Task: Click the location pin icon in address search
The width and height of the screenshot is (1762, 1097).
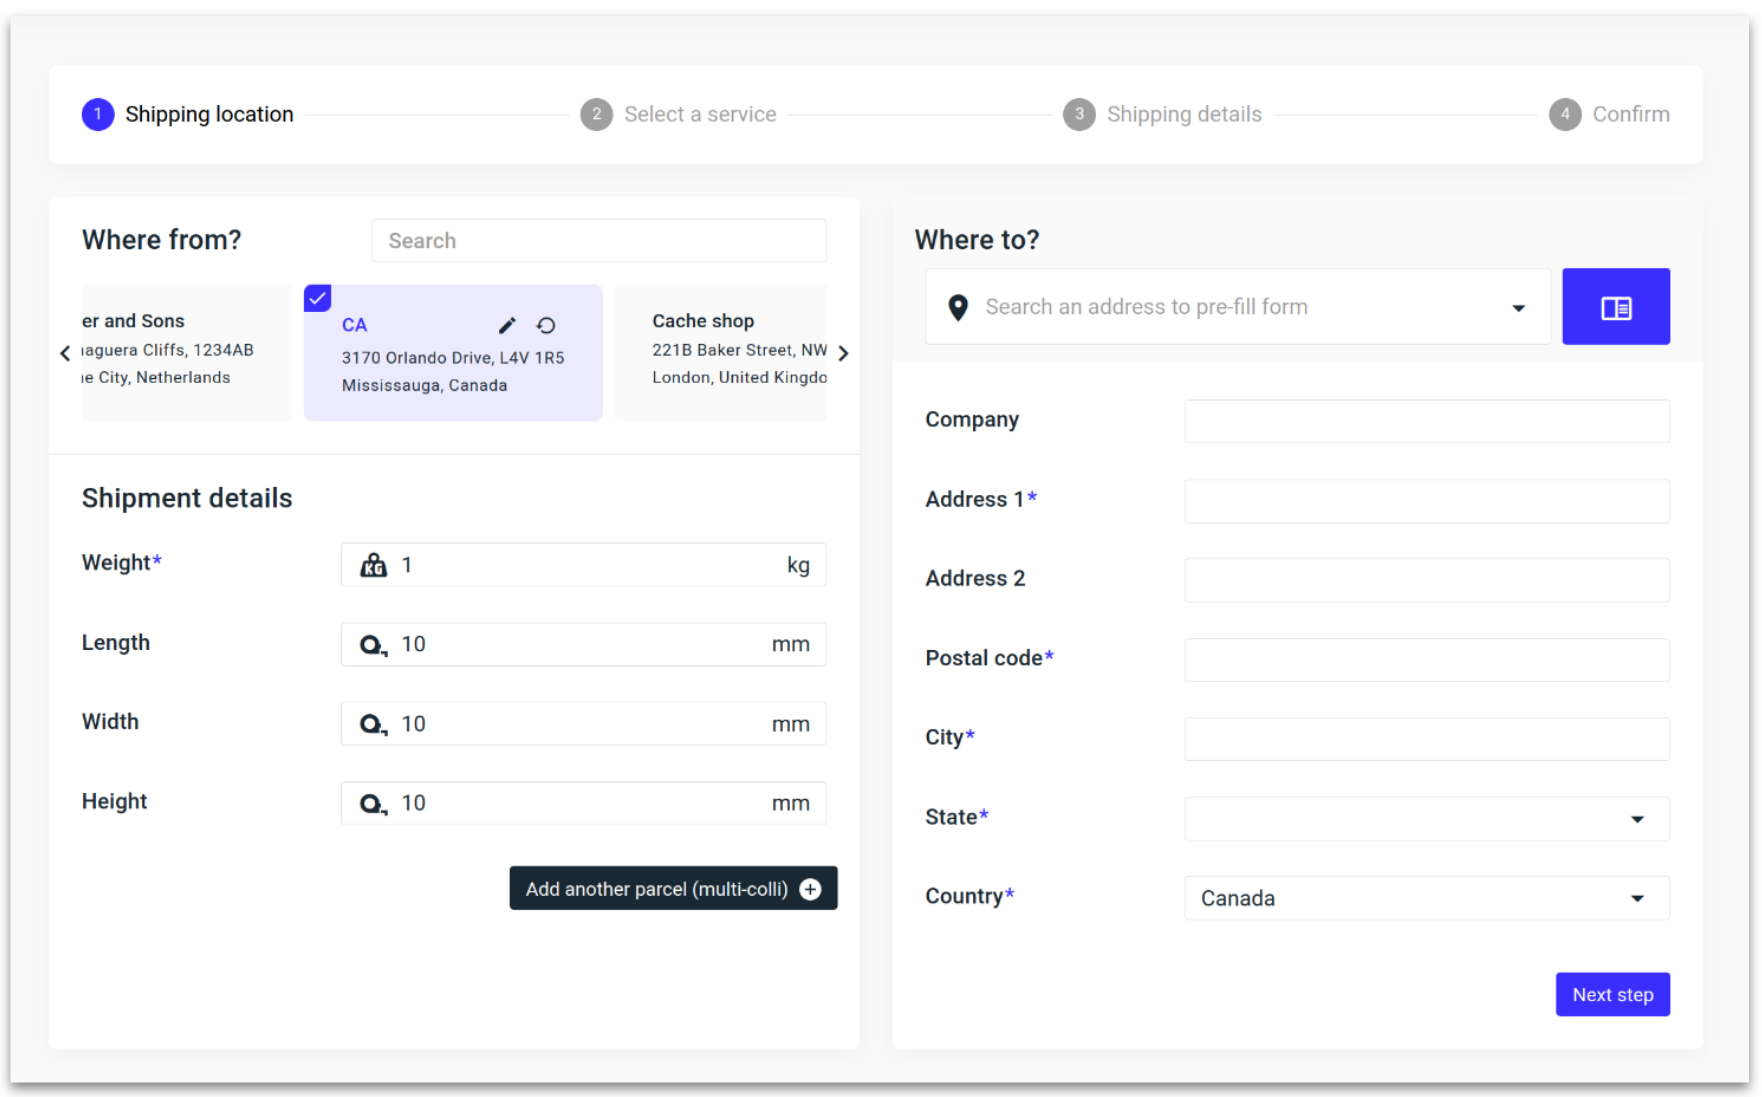Action: click(957, 307)
